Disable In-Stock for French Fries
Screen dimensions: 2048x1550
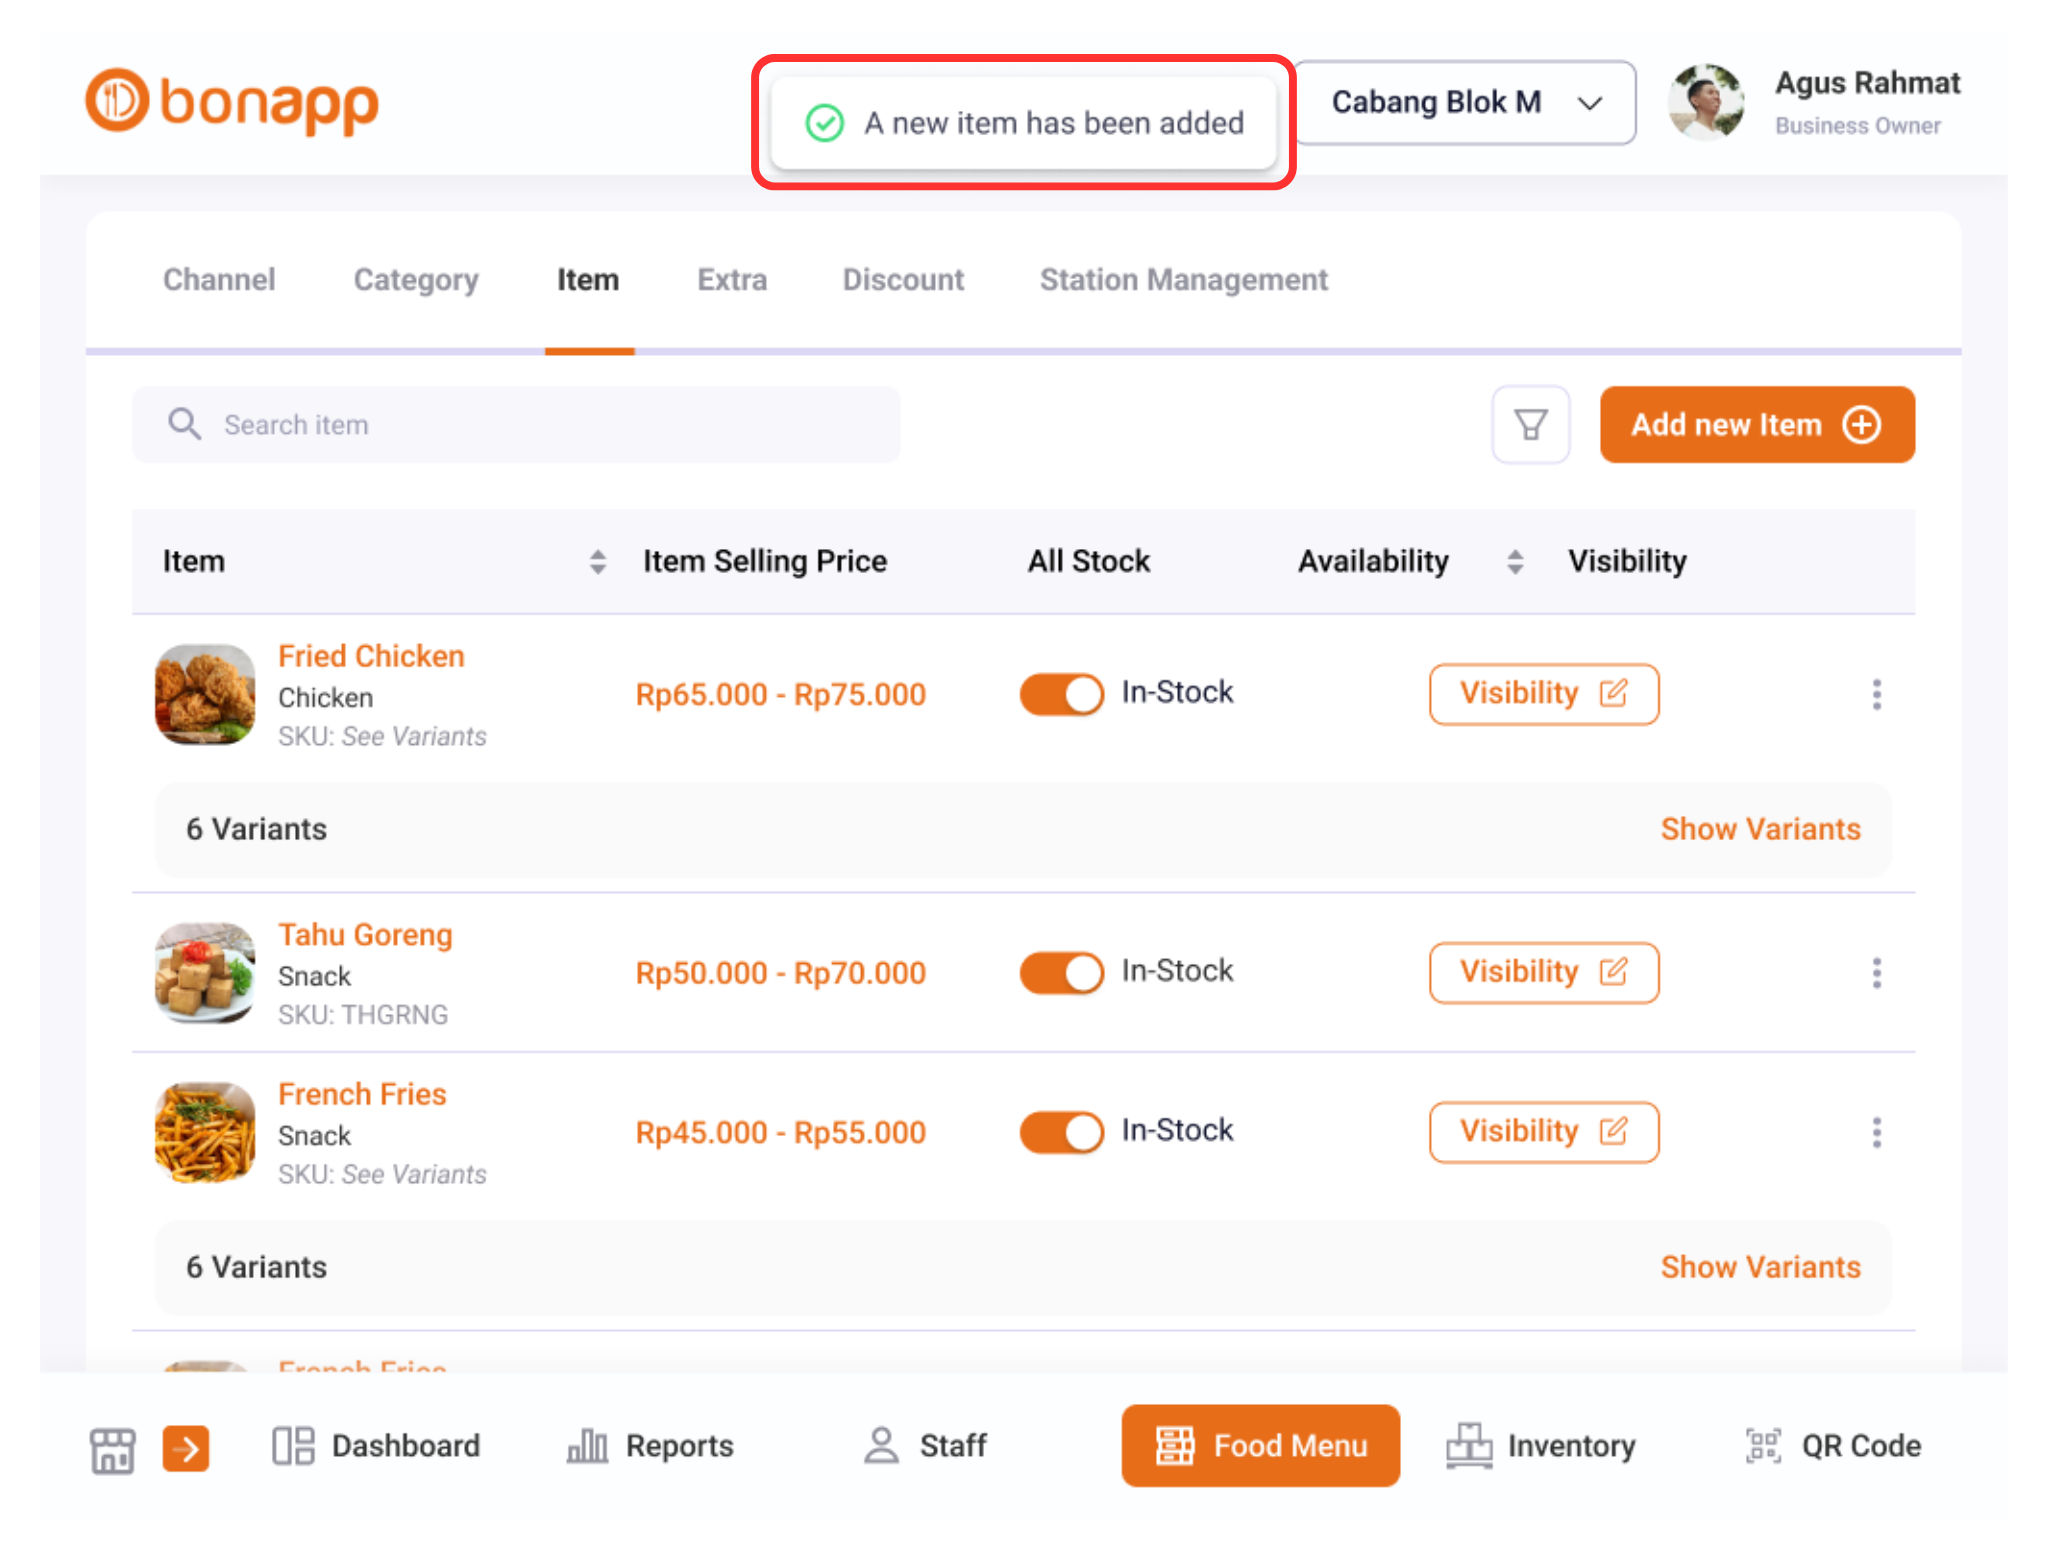[1060, 1131]
